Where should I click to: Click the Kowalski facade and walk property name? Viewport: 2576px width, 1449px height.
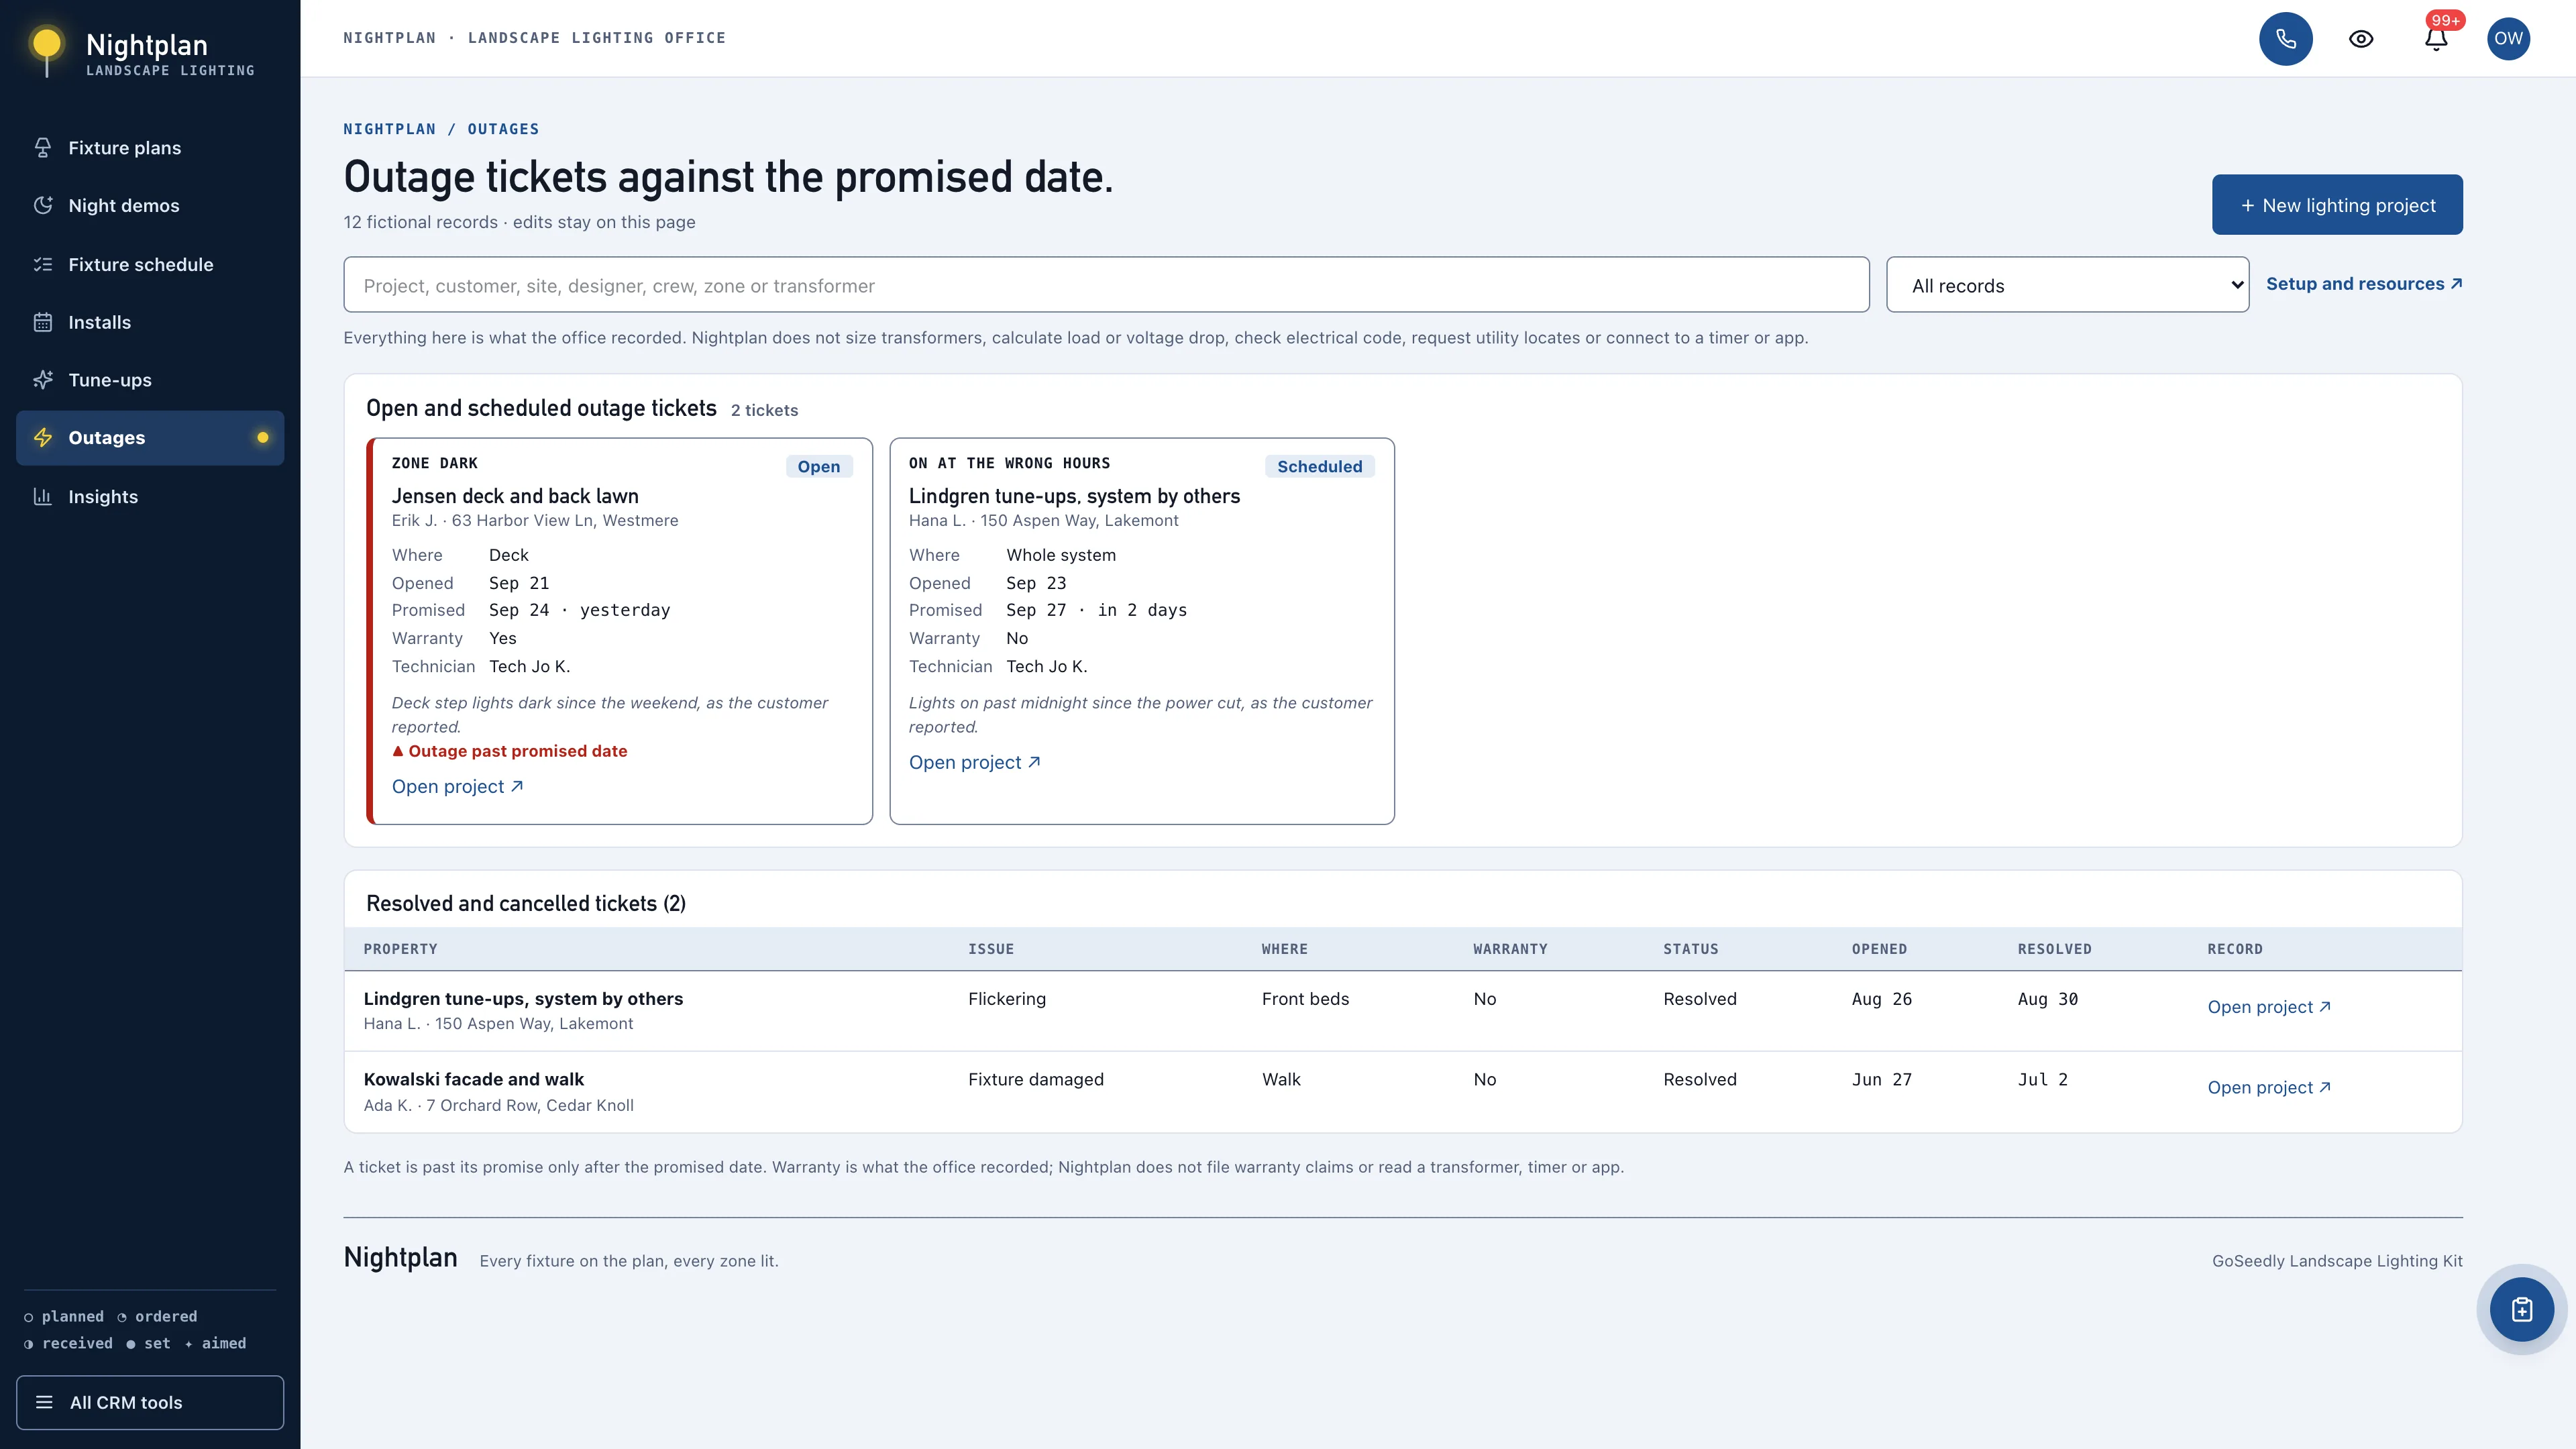pos(474,1079)
